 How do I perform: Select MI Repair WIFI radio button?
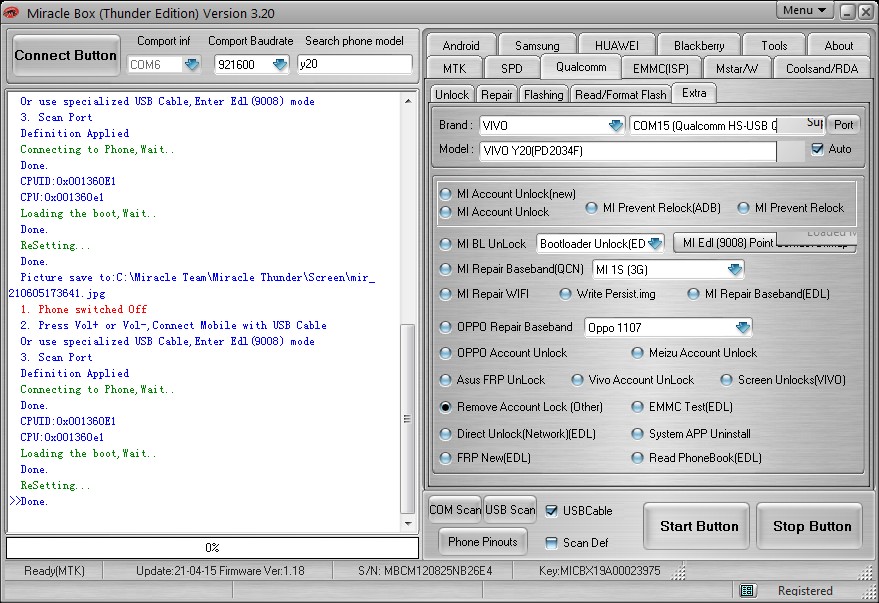point(446,294)
